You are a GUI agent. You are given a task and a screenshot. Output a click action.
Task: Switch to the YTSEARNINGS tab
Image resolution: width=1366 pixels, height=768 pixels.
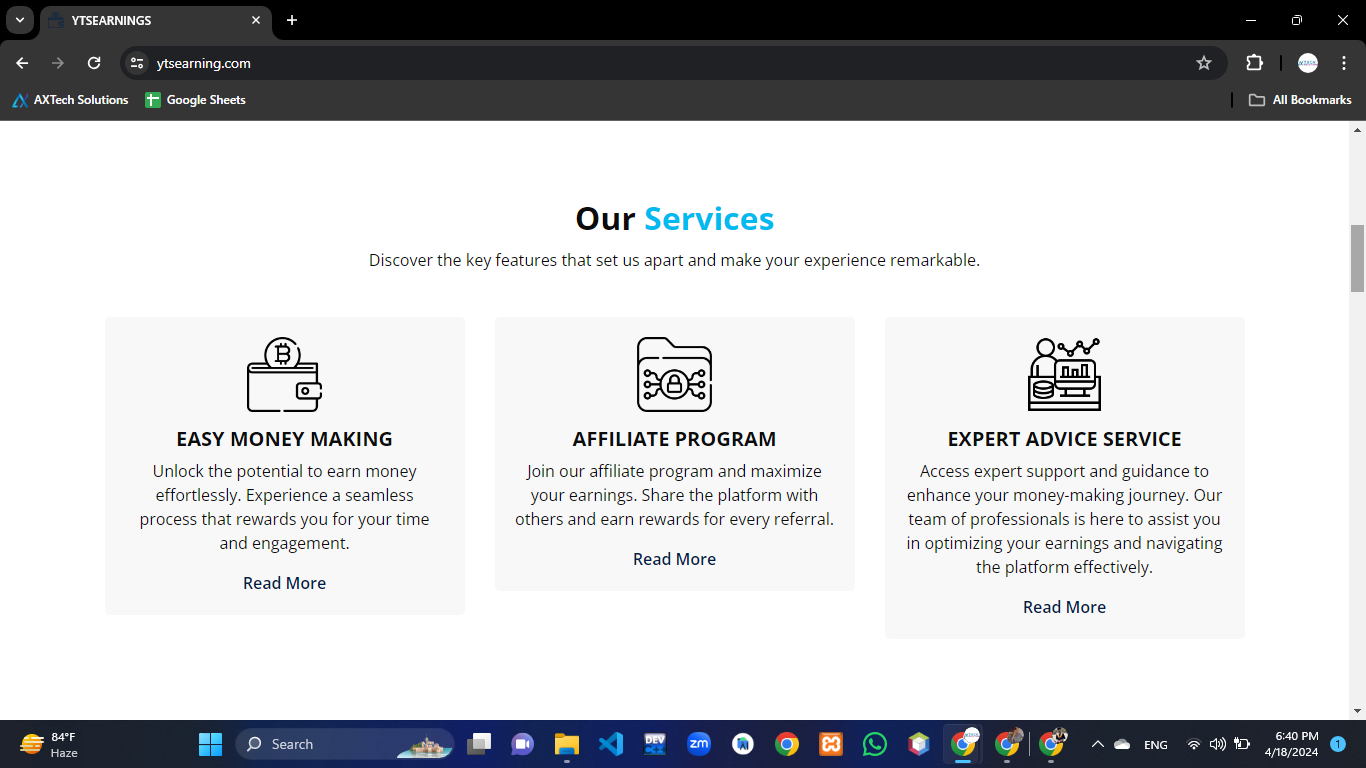click(x=150, y=20)
